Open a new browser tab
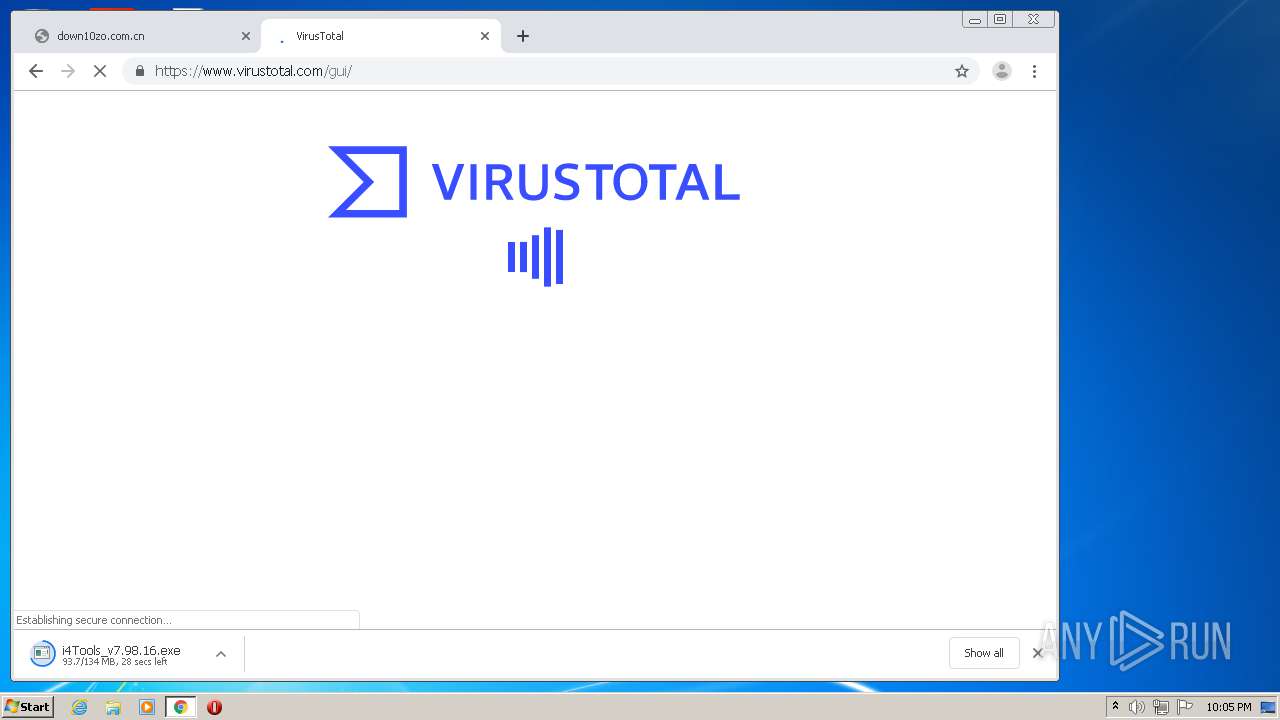The image size is (1280, 720). pyautogui.click(x=523, y=36)
